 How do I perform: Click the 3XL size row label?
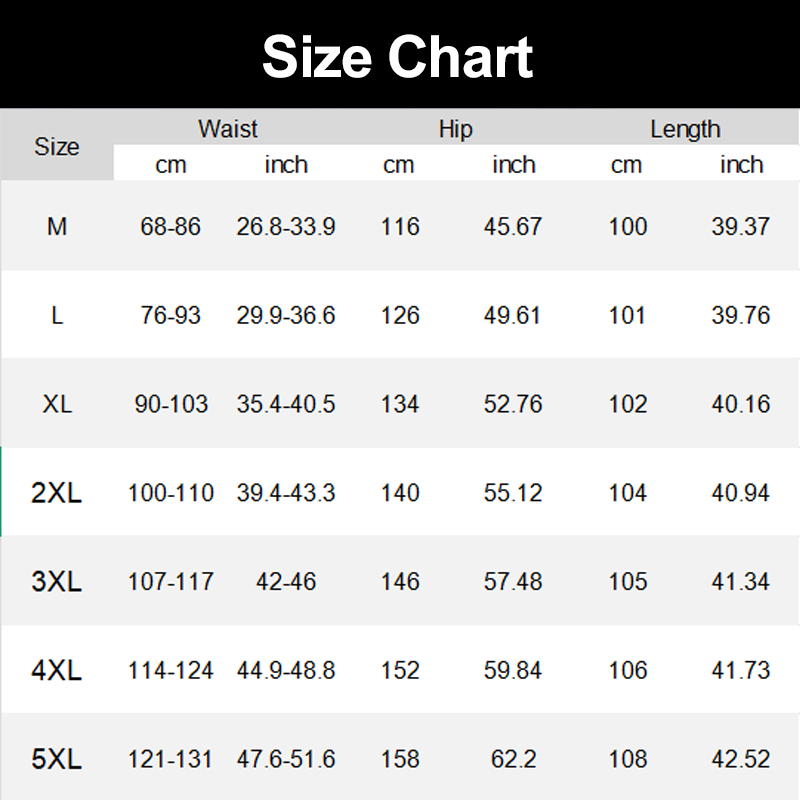click(57, 581)
